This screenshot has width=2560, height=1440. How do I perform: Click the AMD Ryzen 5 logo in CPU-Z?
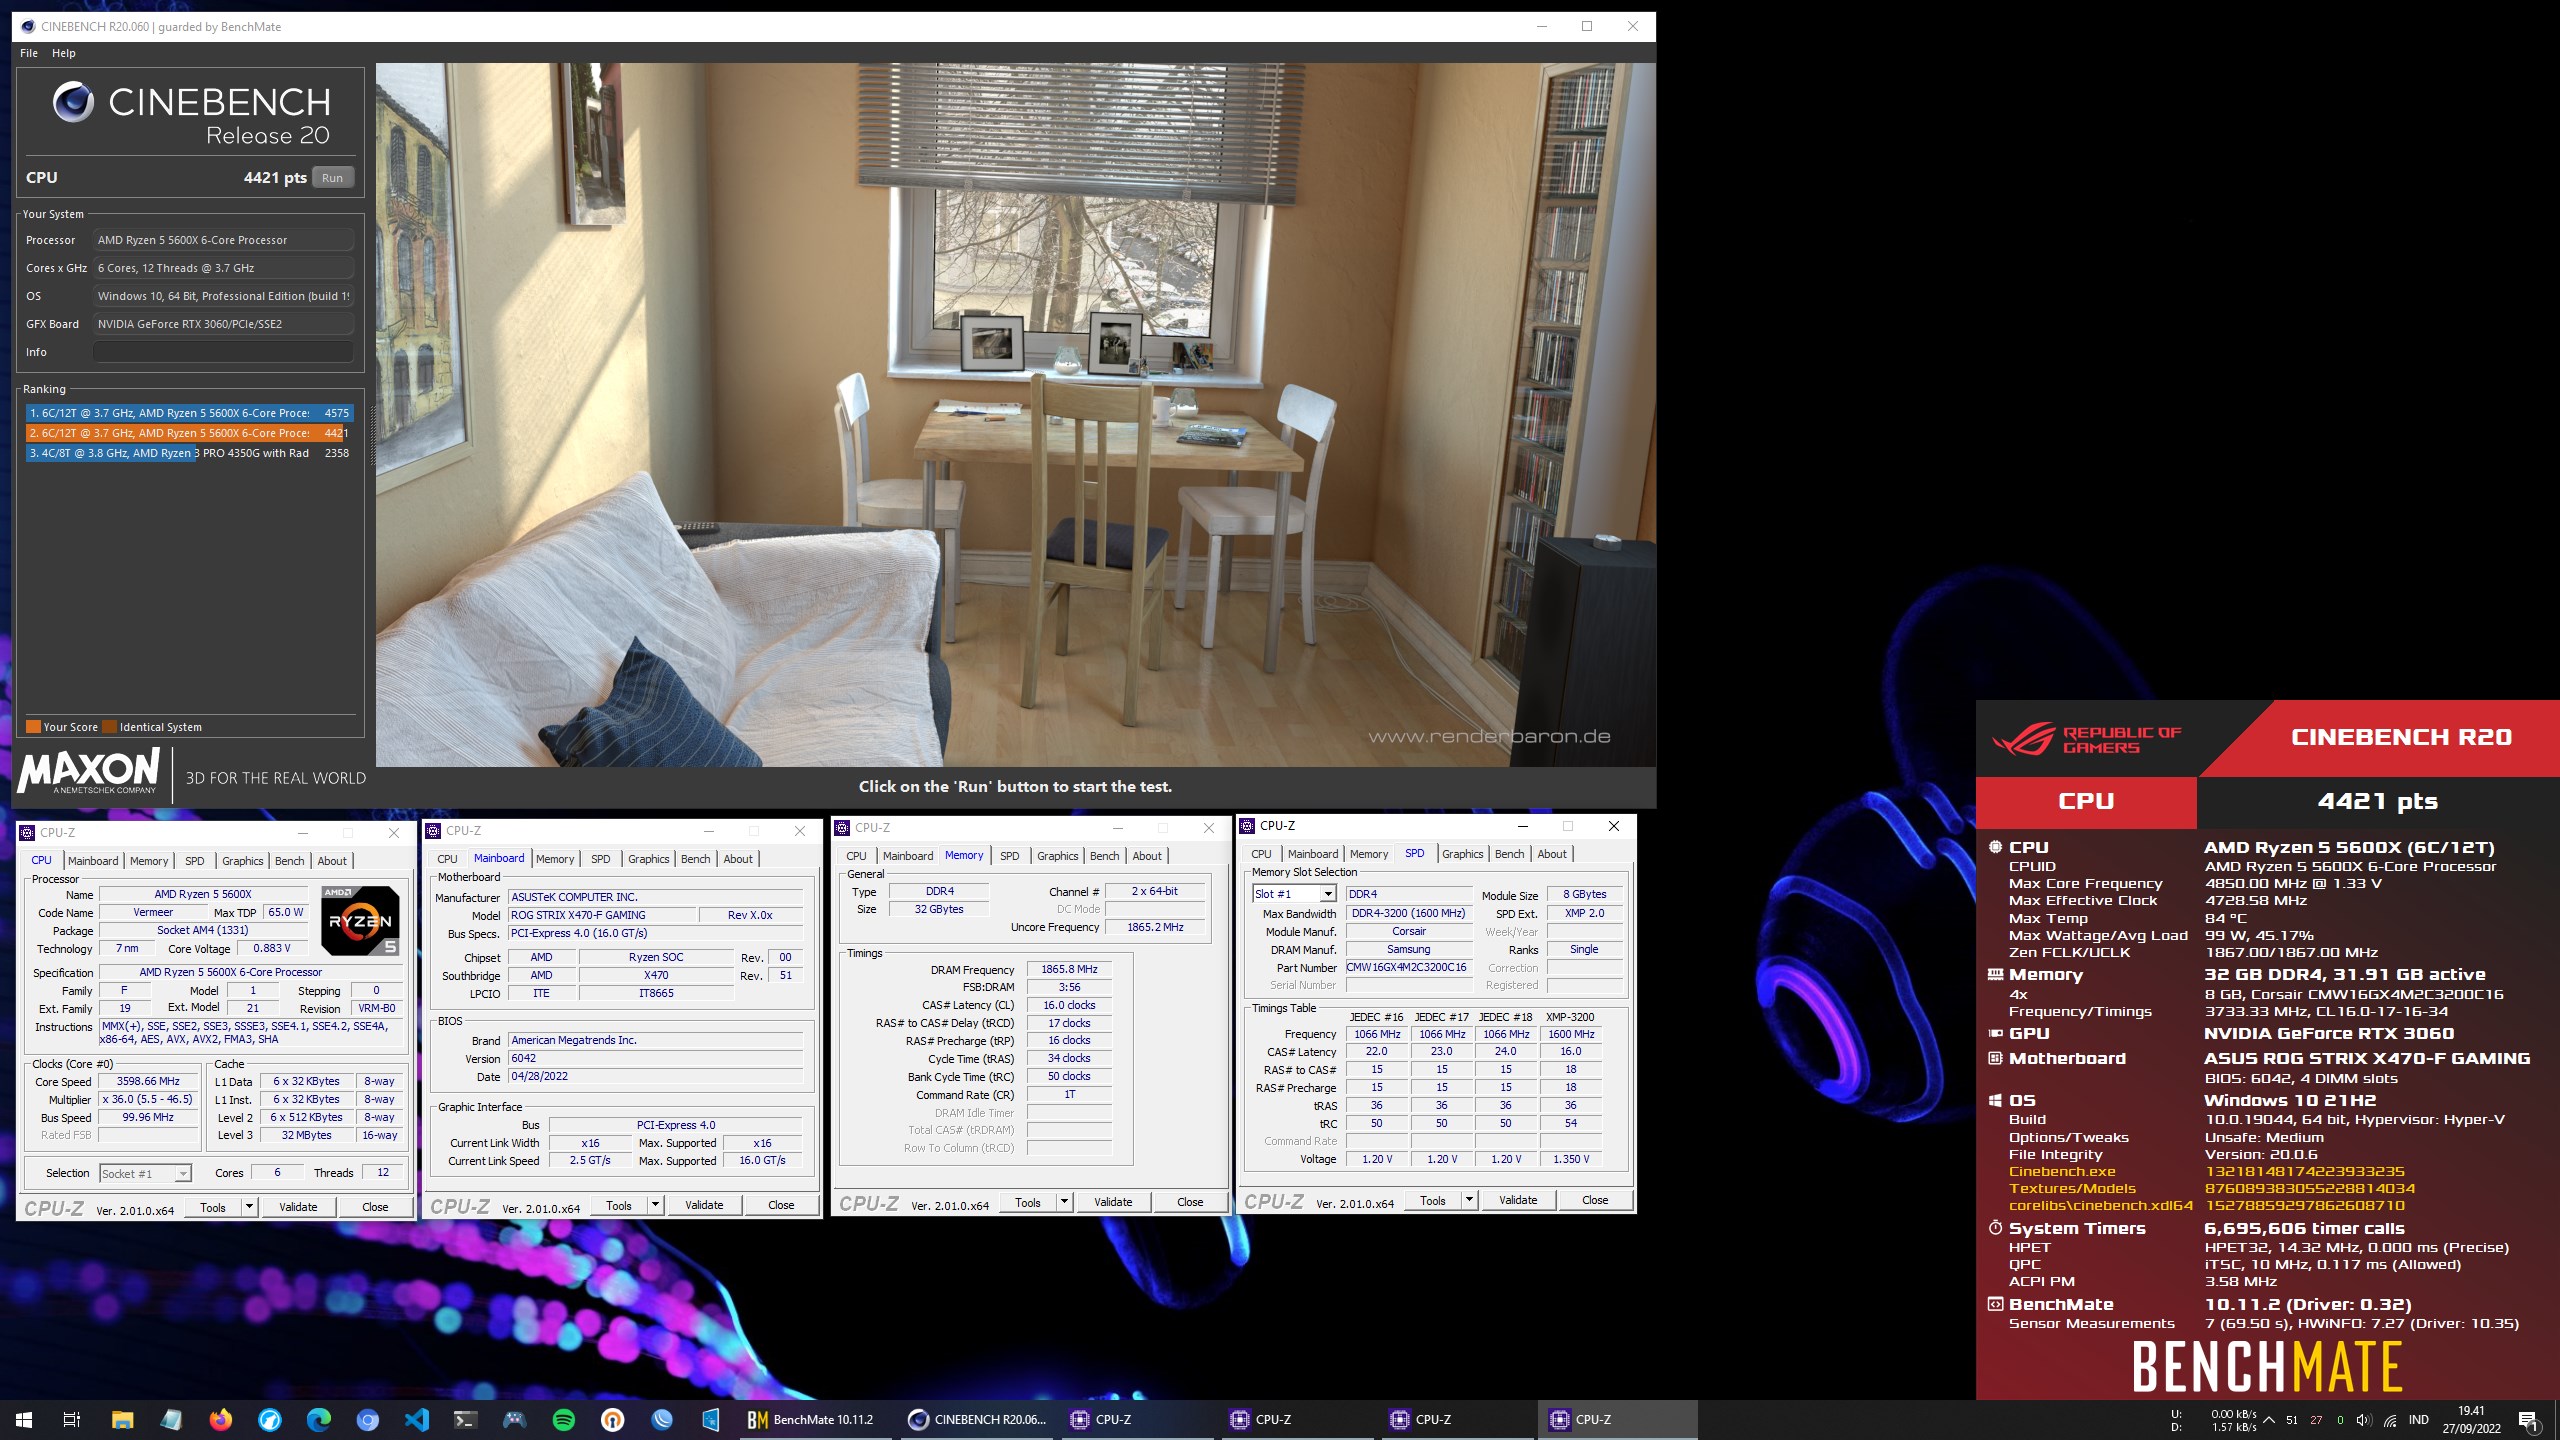point(360,920)
